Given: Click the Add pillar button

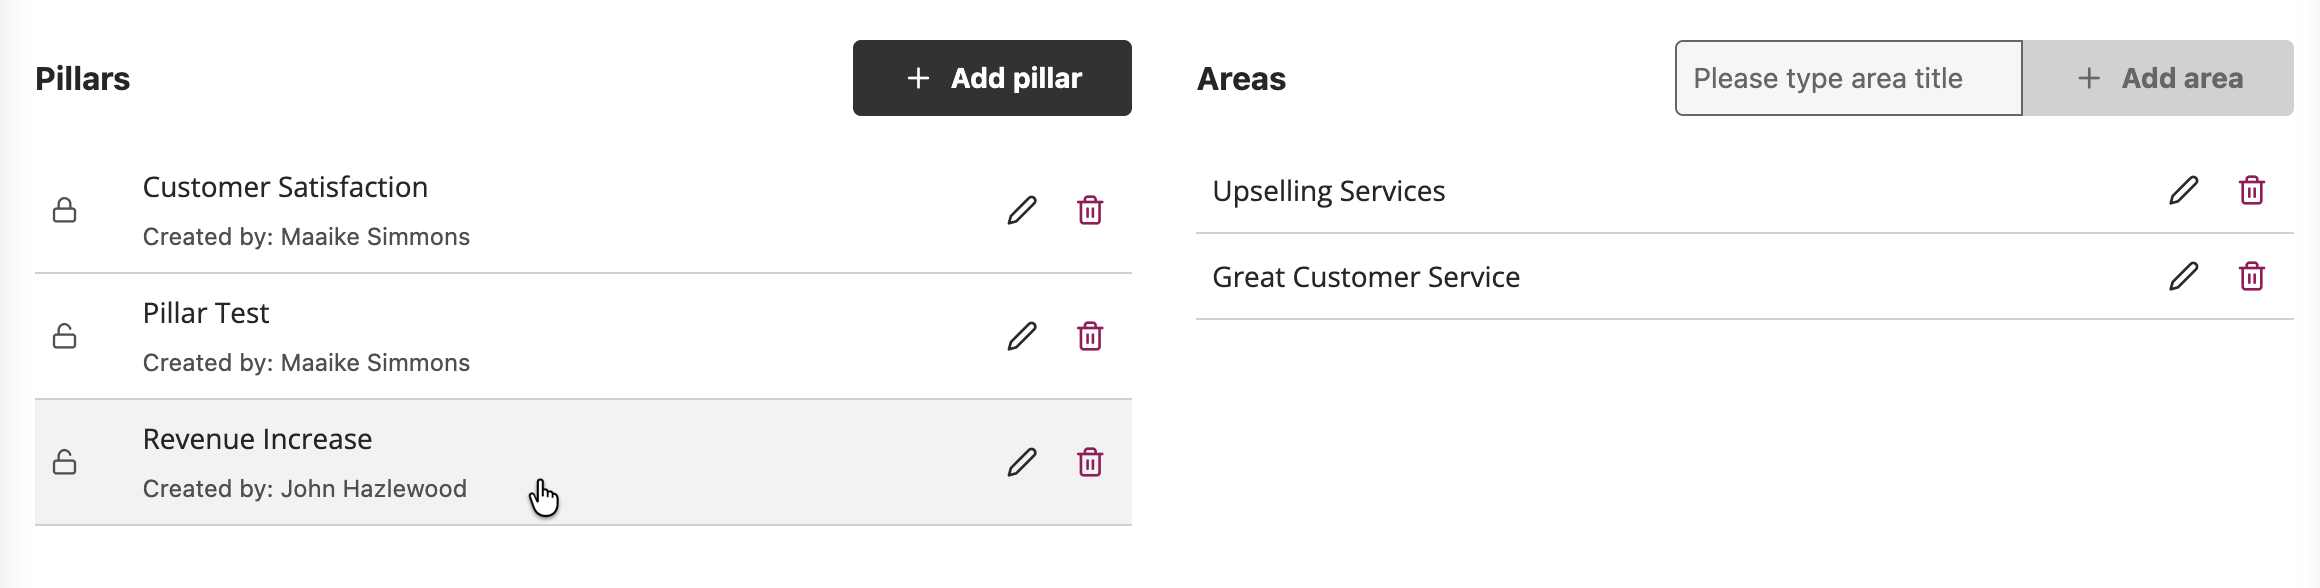Looking at the screenshot, I should click(992, 78).
